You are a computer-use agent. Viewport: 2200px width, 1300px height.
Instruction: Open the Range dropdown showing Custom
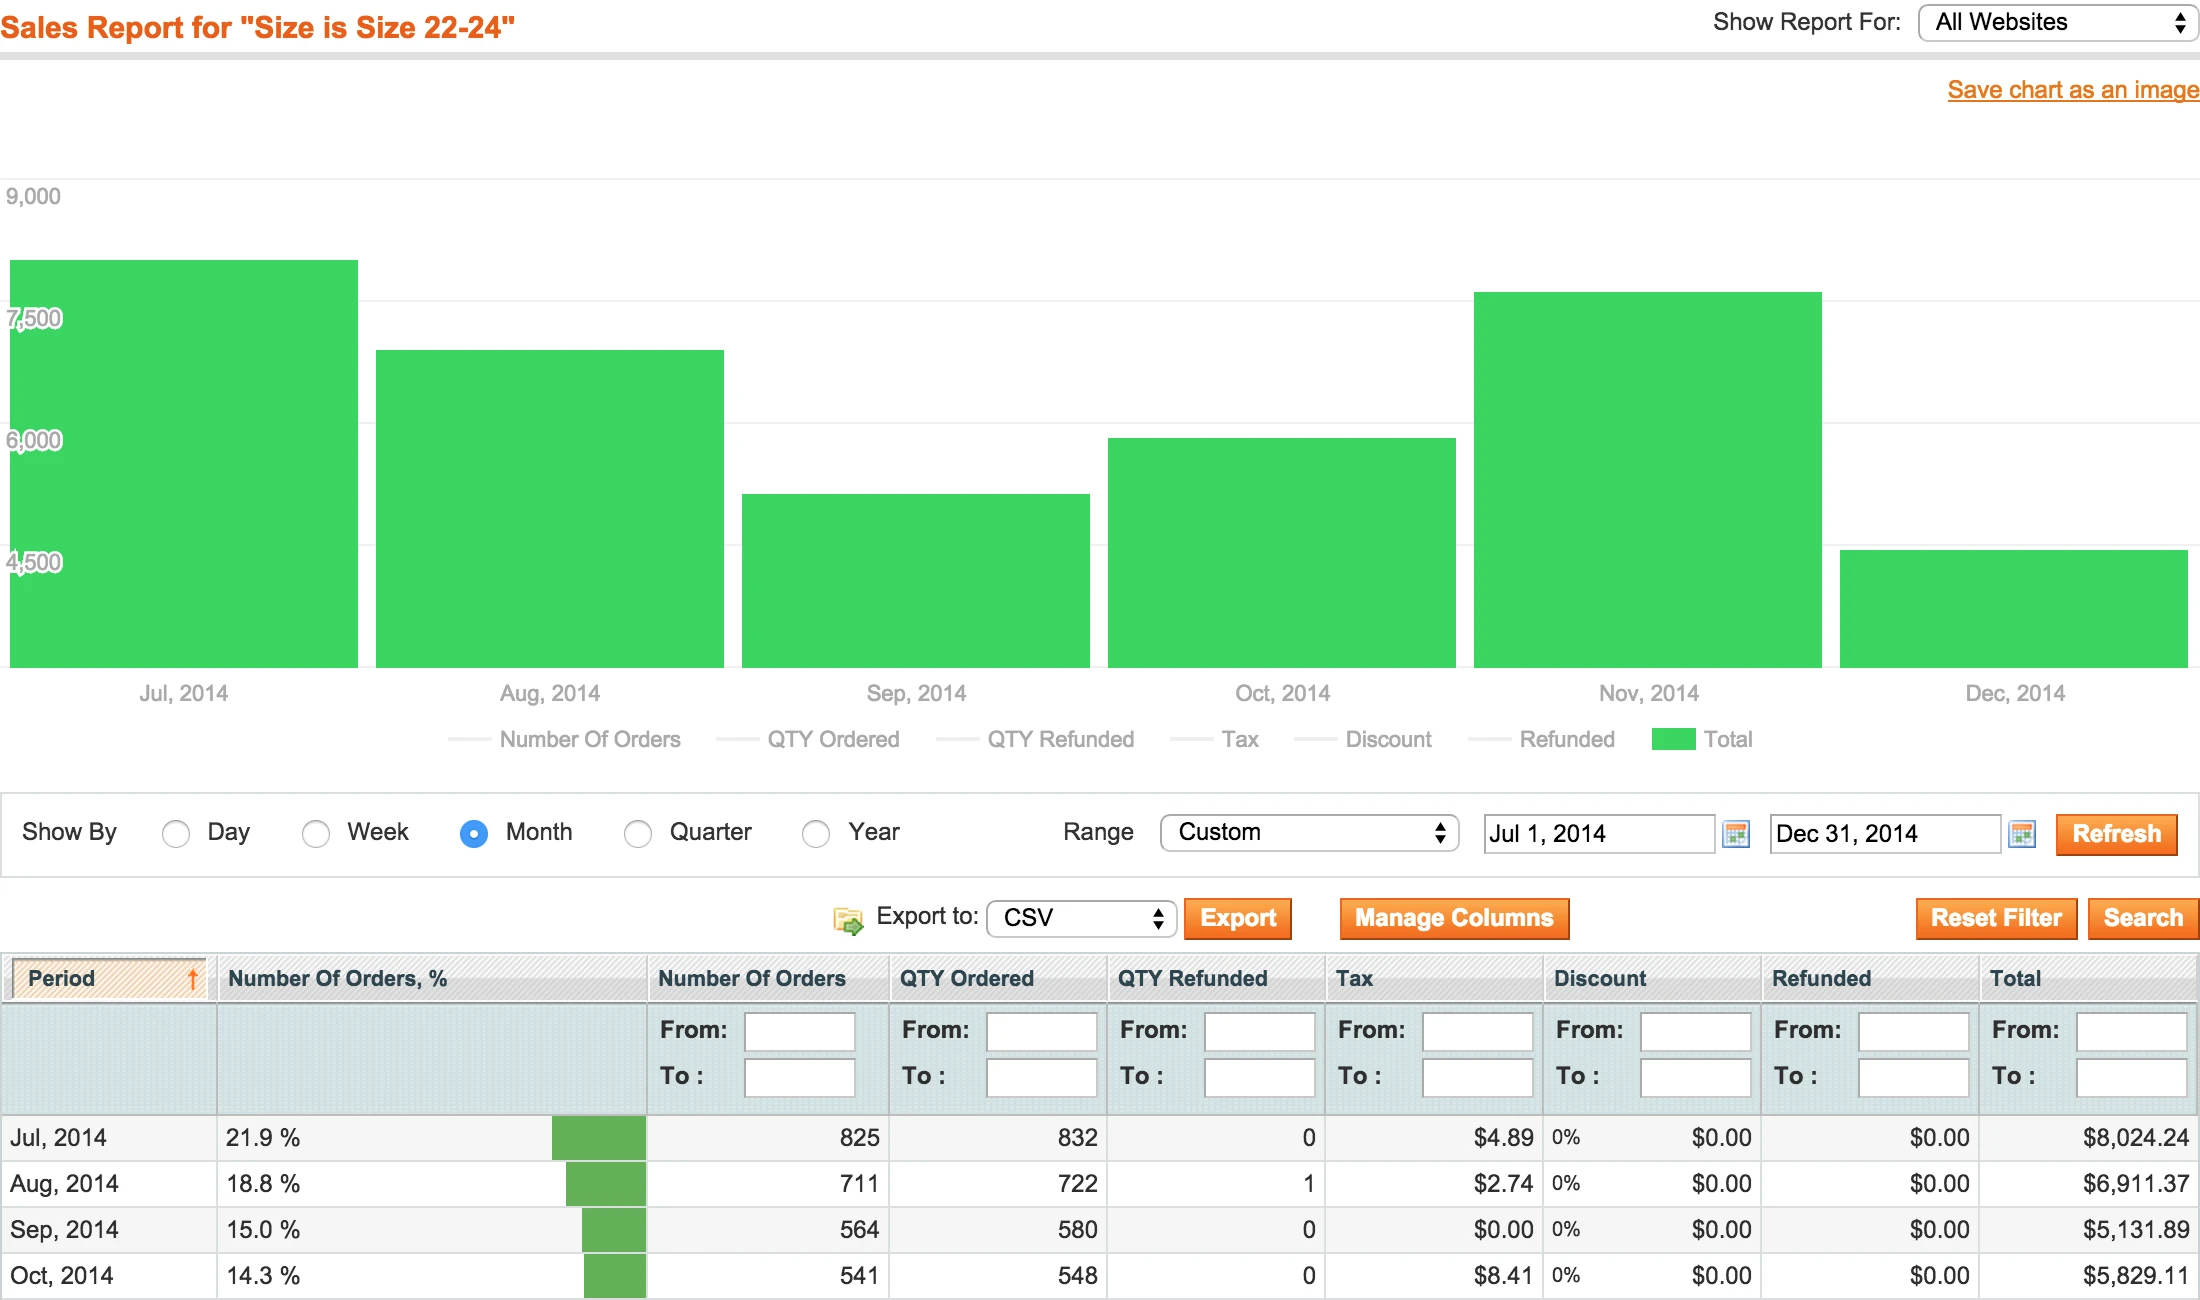[1308, 832]
